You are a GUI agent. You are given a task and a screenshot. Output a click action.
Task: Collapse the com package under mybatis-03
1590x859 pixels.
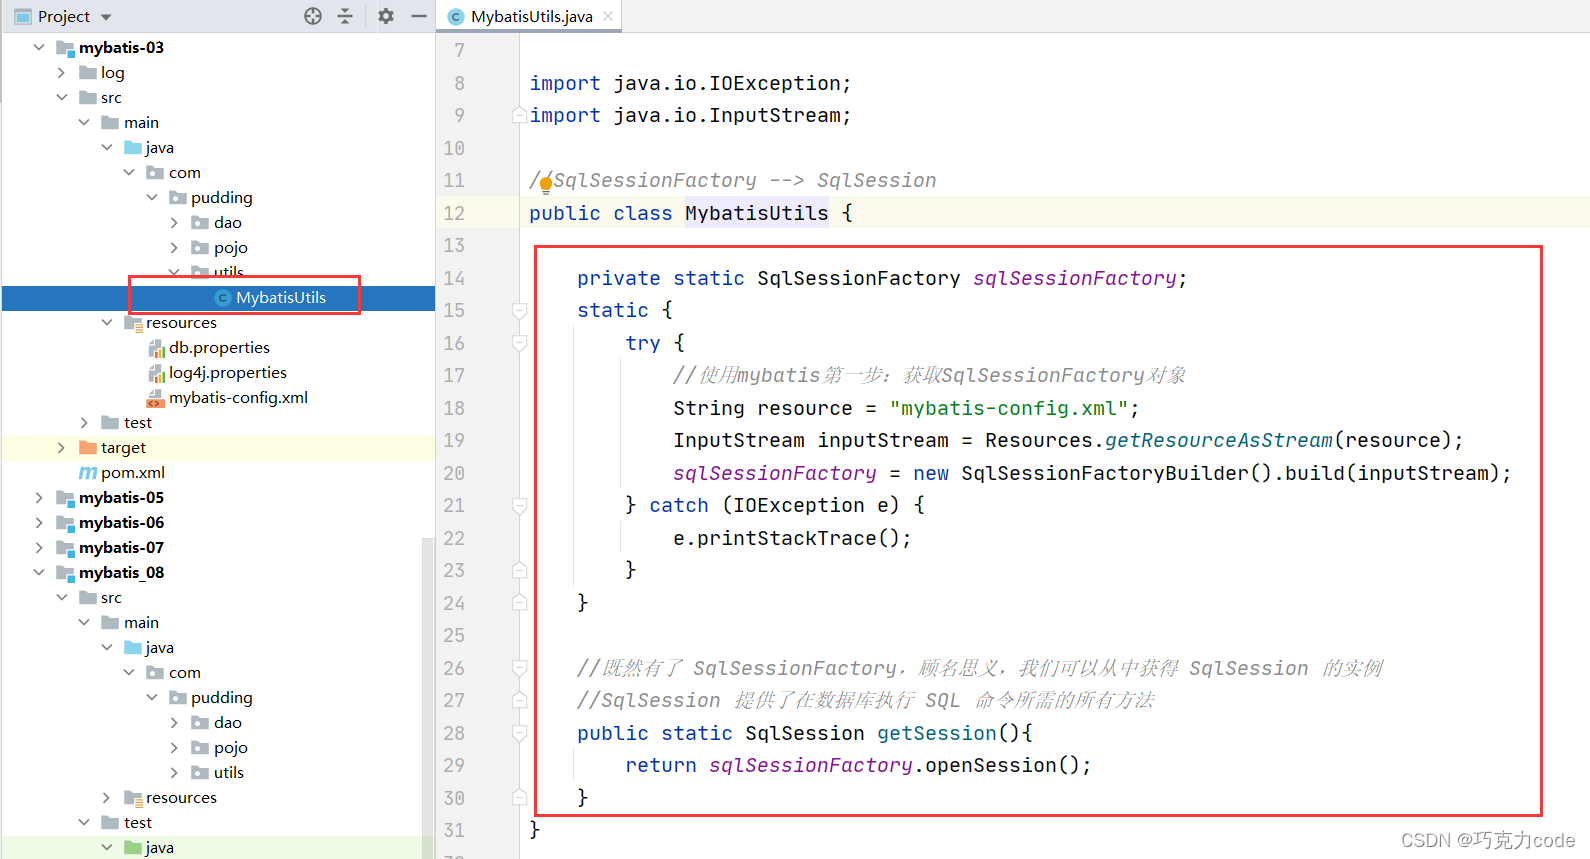[x=129, y=172]
